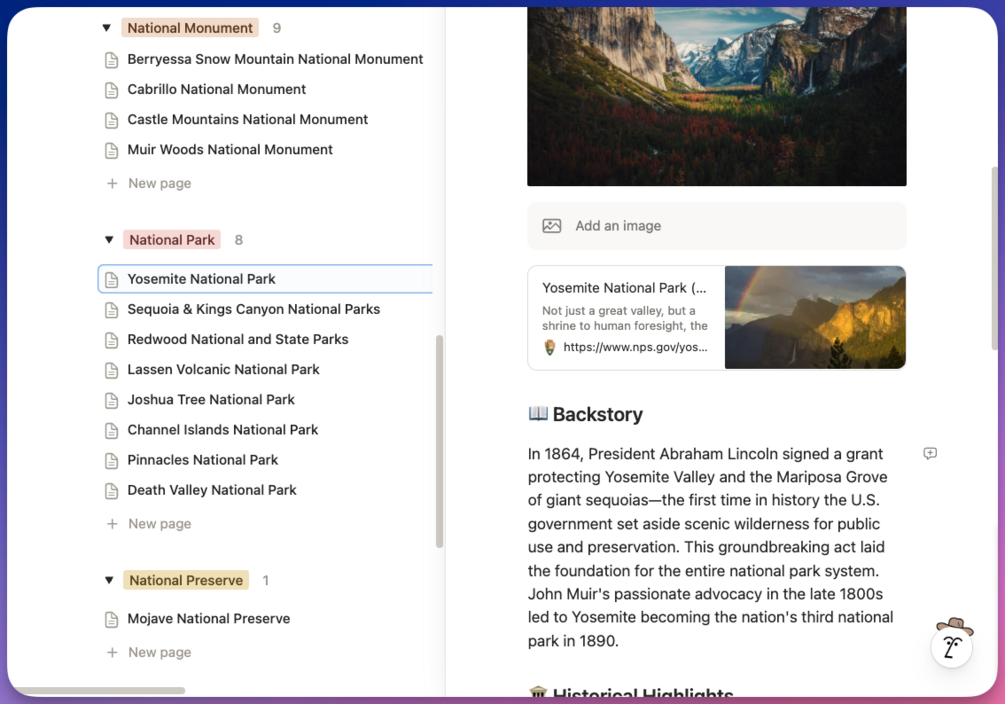Viewport: 1005px width, 704px height.
Task: Click page icon beside Sequoia & Kings Canyon
Action: pos(112,310)
